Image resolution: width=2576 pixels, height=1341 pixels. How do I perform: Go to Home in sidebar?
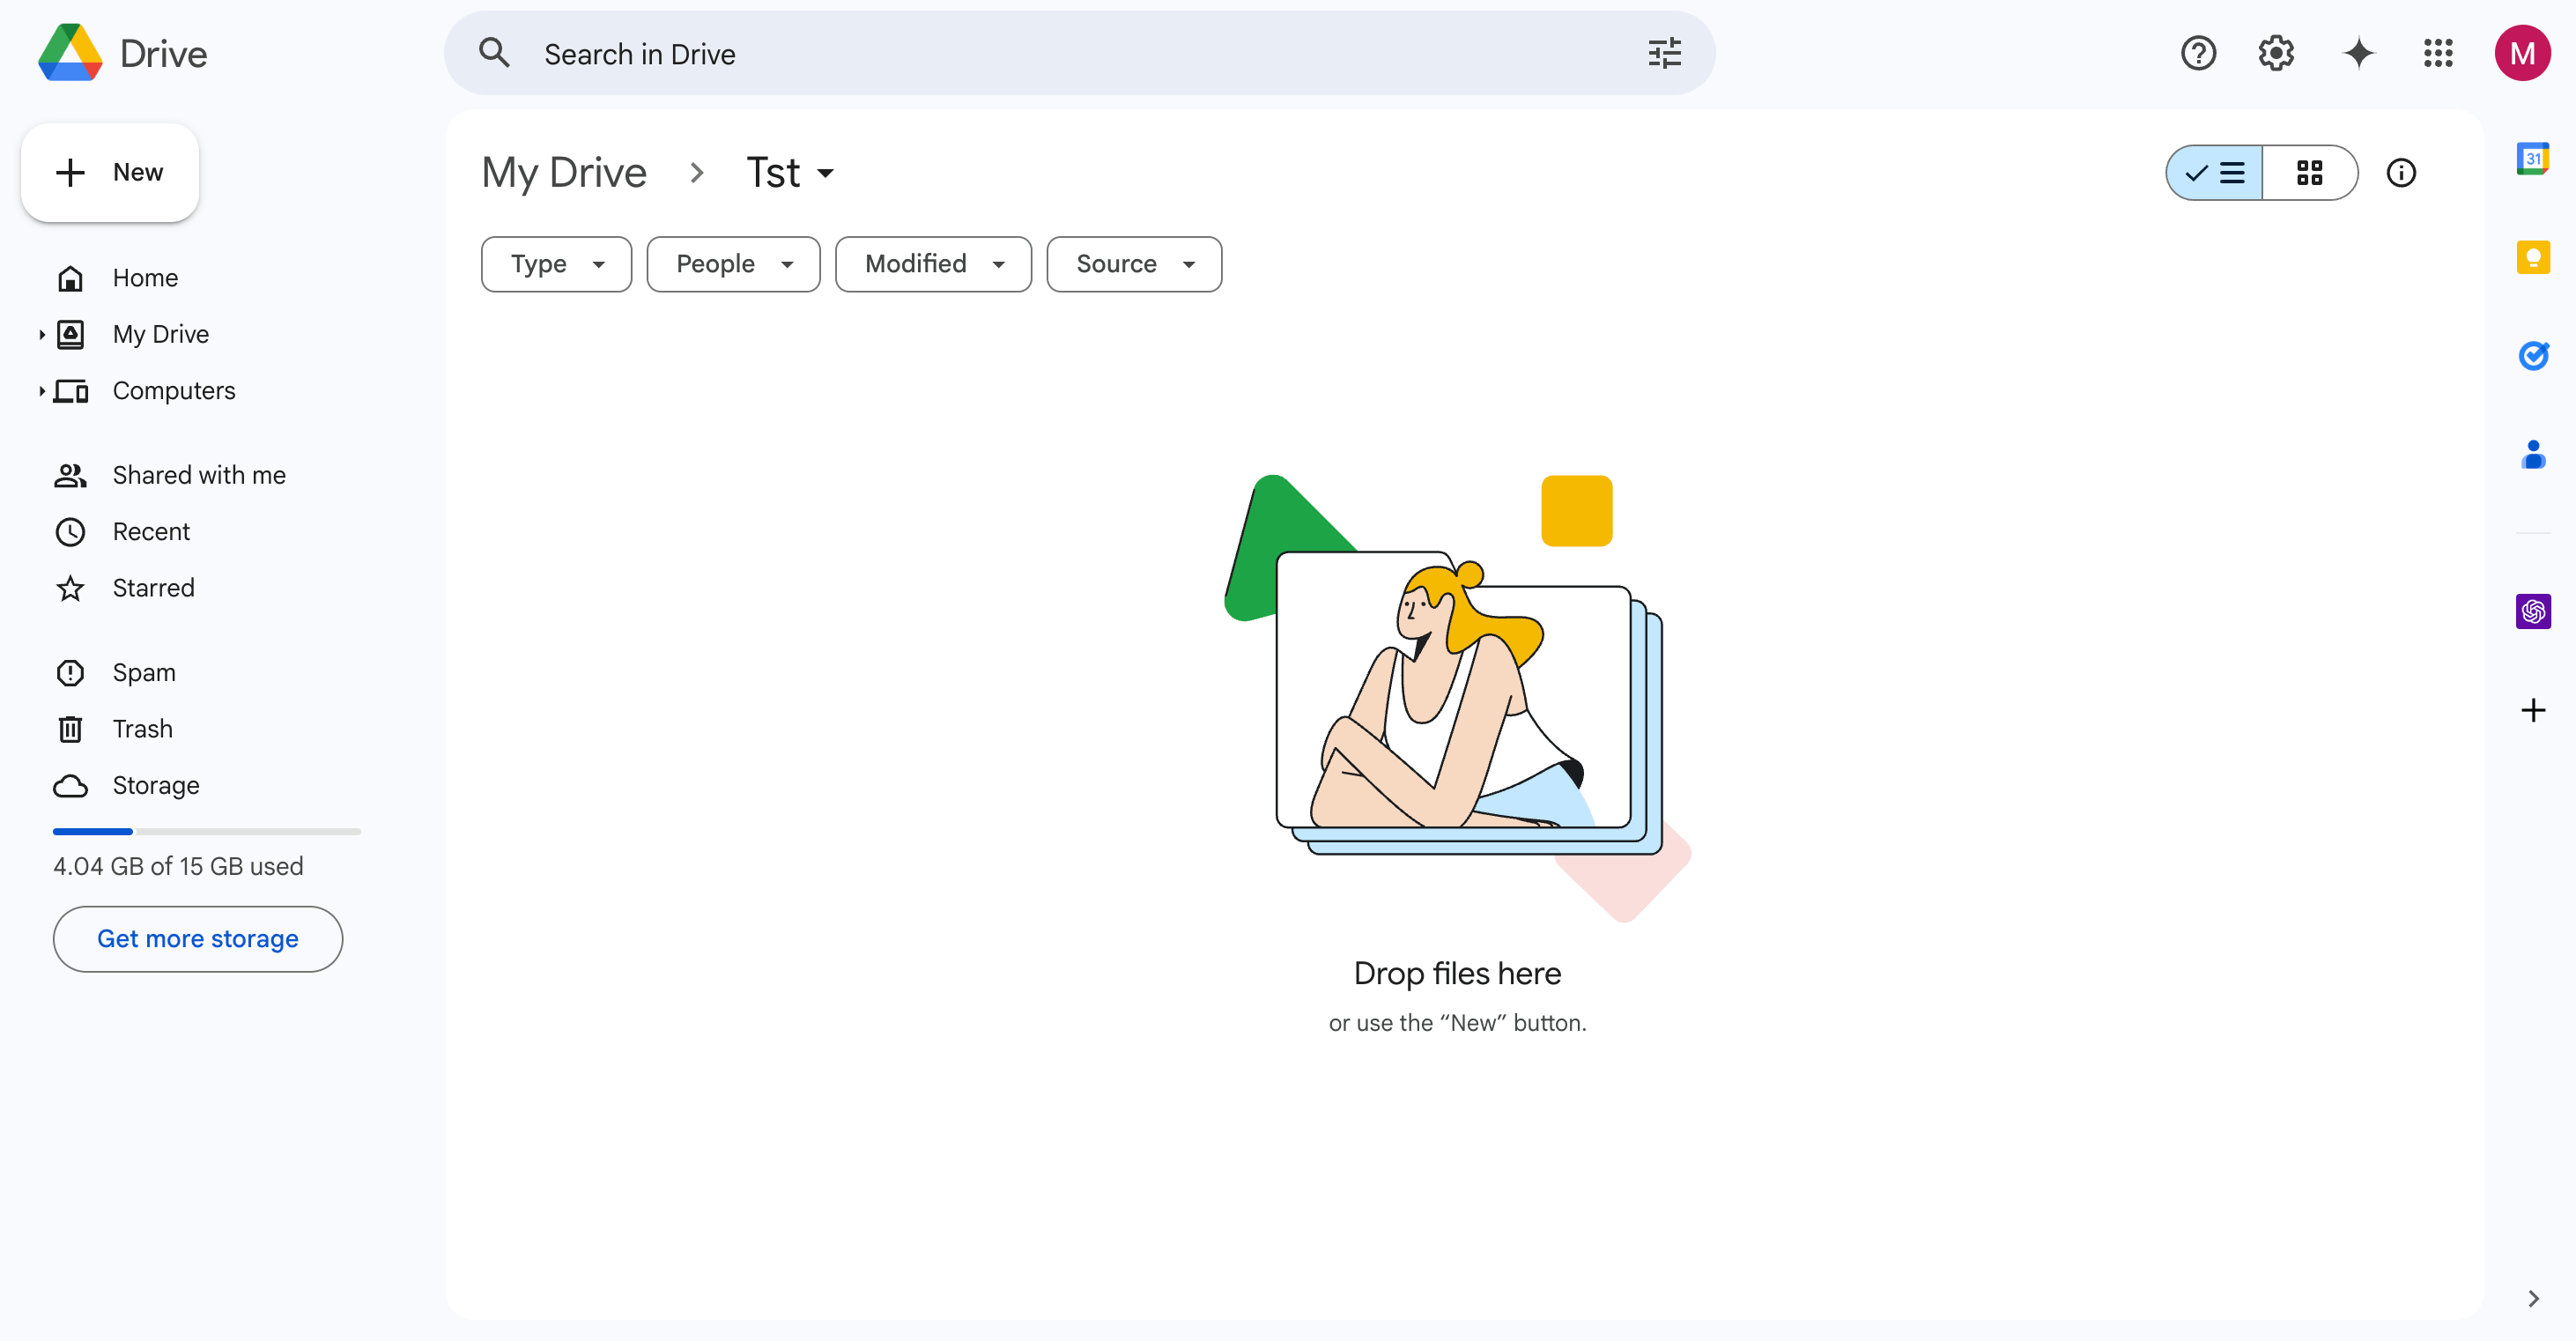tap(145, 278)
